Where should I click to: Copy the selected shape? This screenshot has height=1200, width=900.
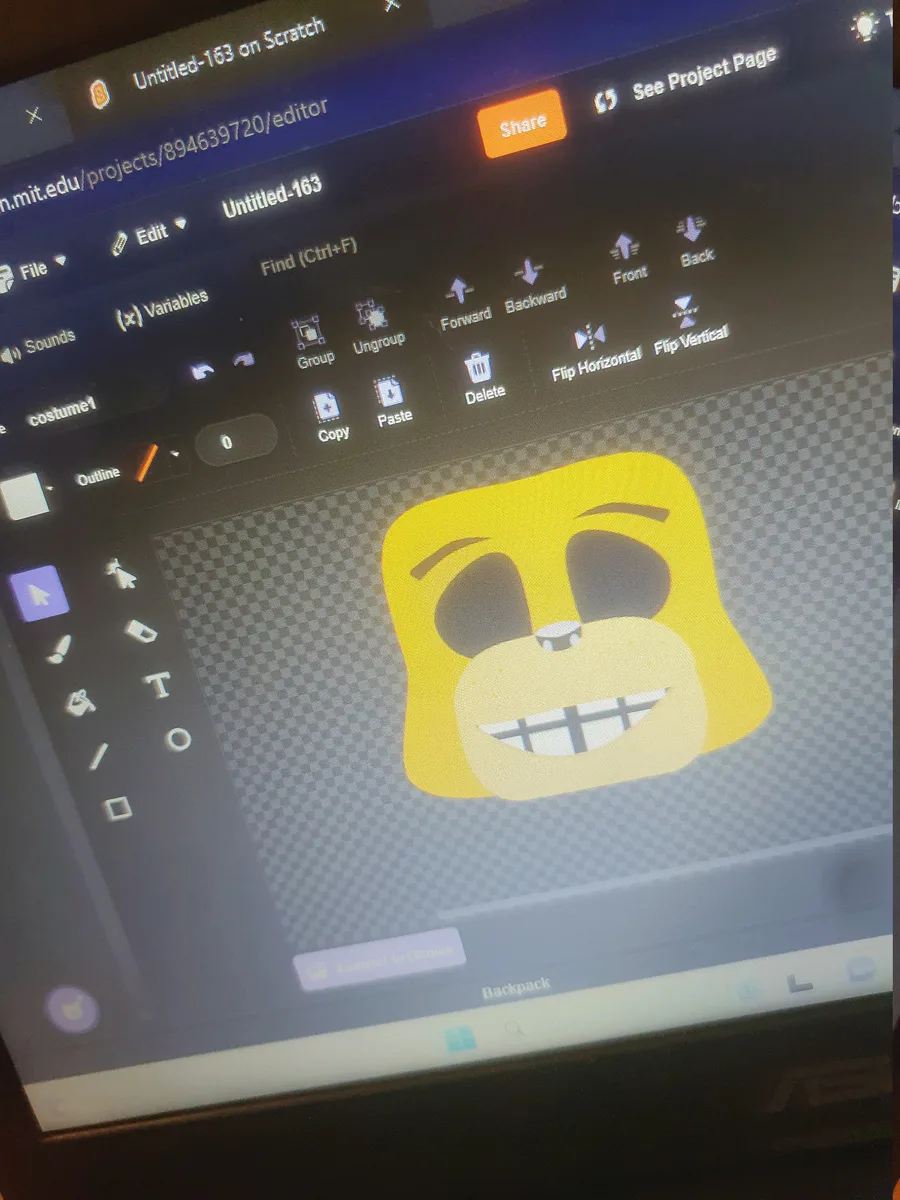[x=331, y=418]
